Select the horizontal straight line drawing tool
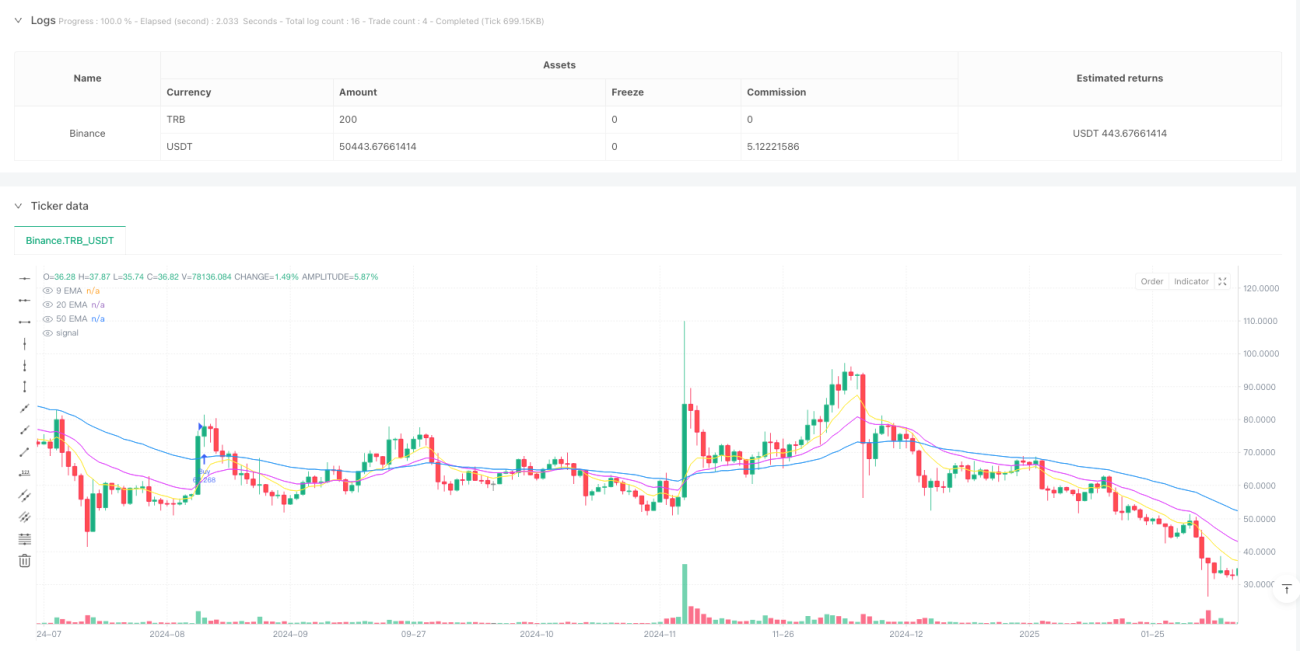This screenshot has height=651, width=1300. 25,277
